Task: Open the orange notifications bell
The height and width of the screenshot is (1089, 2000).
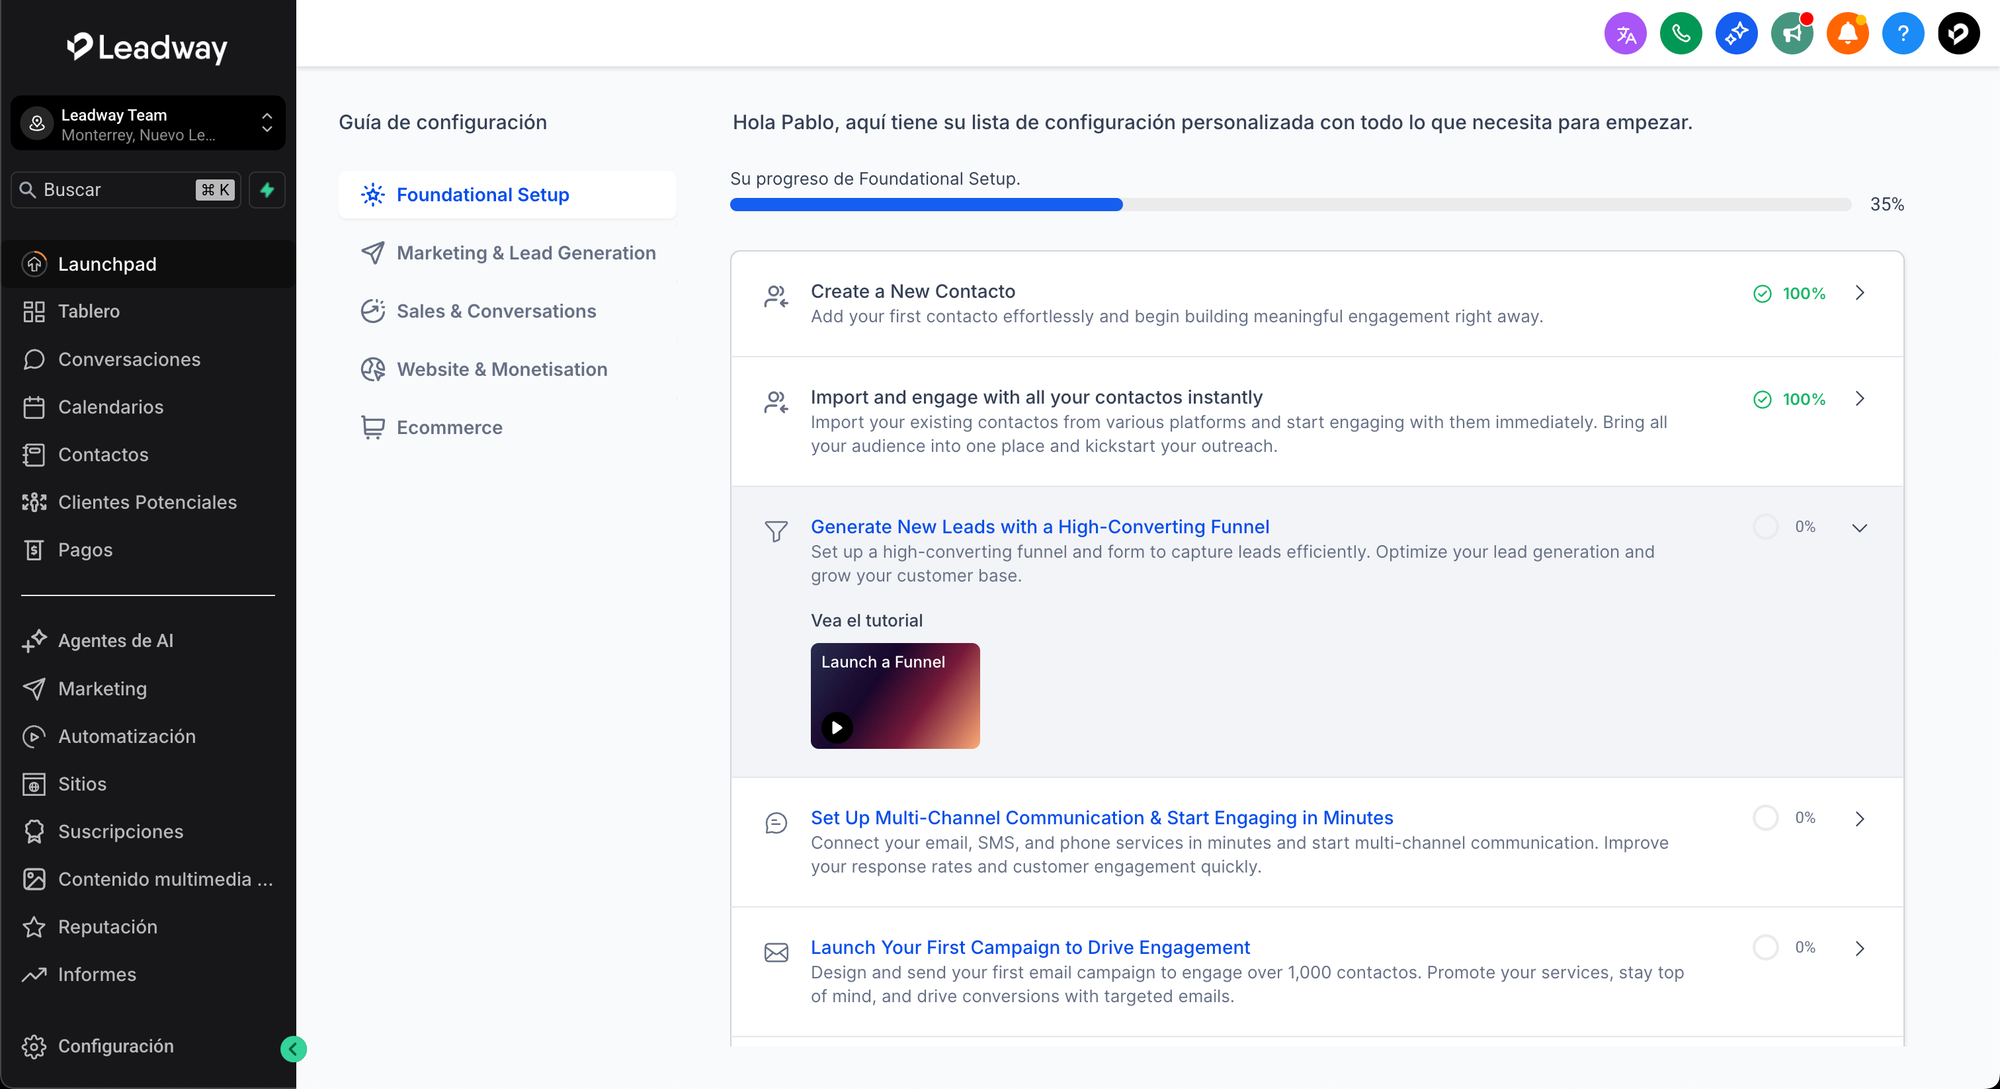Action: [x=1847, y=34]
